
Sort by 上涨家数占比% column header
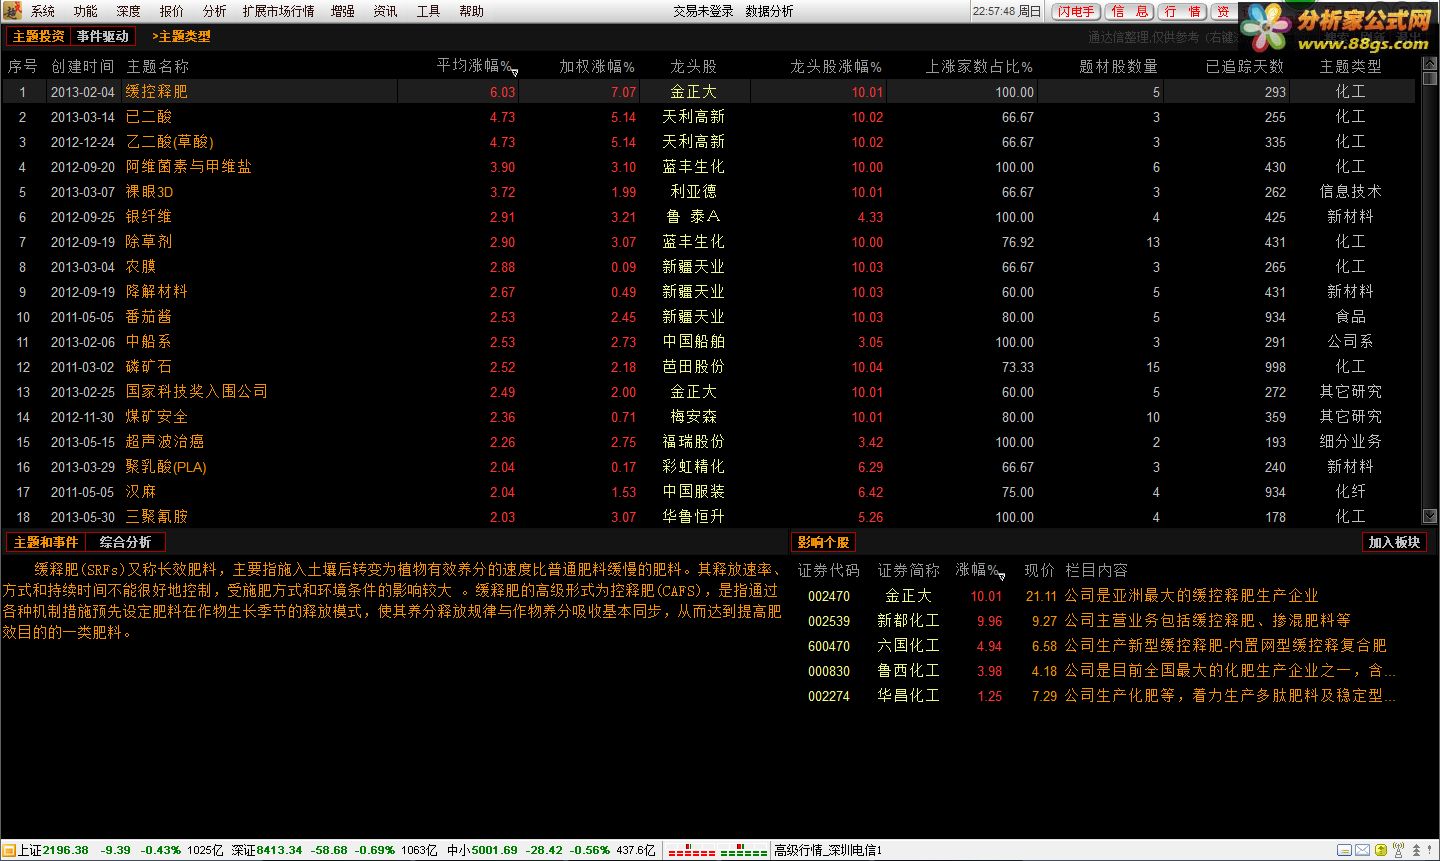point(979,66)
